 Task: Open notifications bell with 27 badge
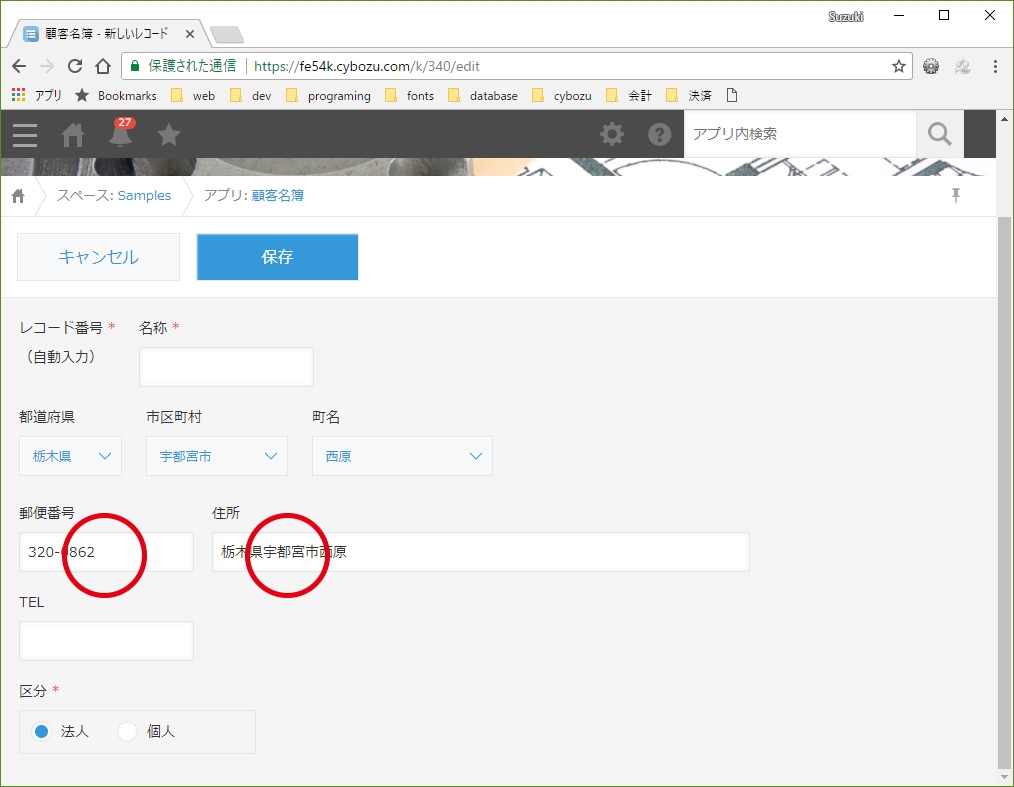tap(121, 134)
